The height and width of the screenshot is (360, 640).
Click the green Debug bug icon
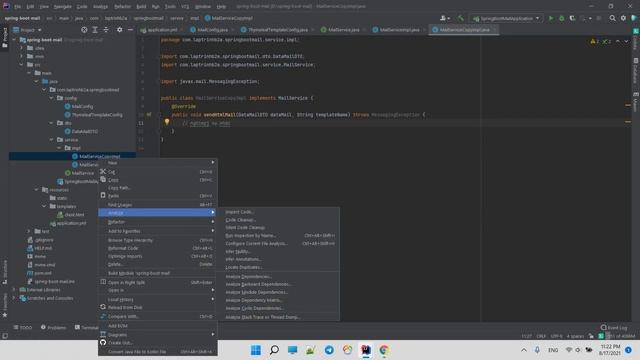[x=562, y=18]
